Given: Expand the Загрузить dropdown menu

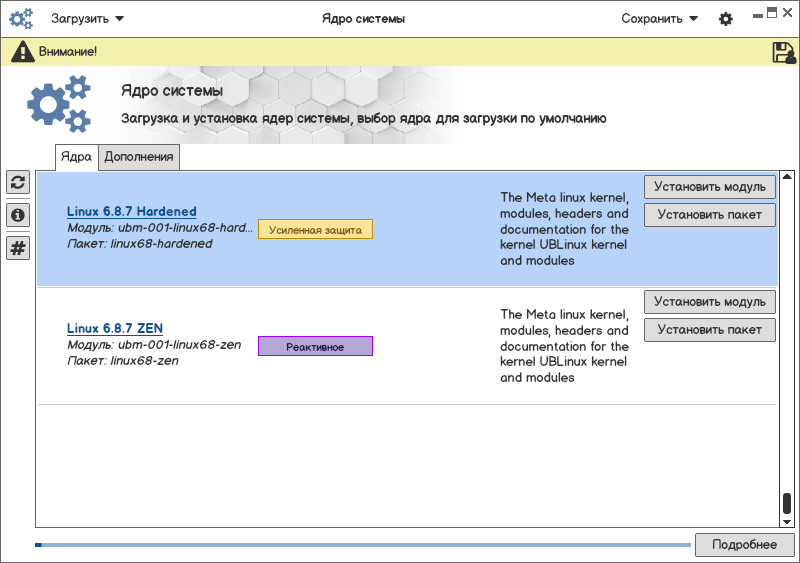Looking at the screenshot, I should point(87,18).
